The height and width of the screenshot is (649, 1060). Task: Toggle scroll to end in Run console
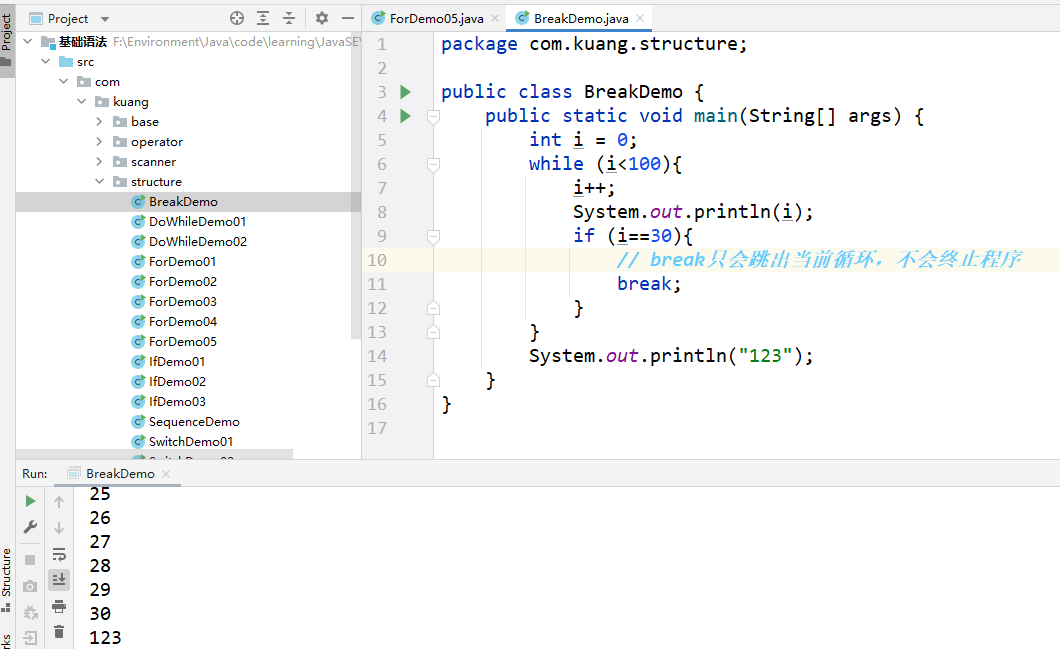click(59, 579)
